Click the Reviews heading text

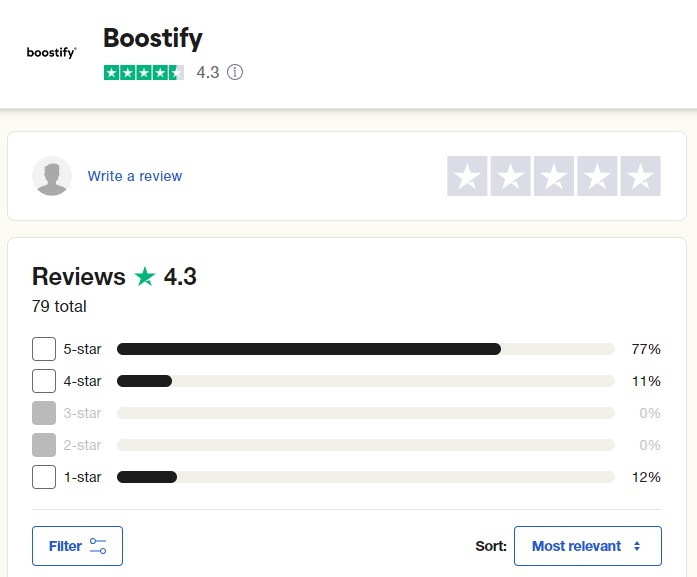[x=79, y=276]
